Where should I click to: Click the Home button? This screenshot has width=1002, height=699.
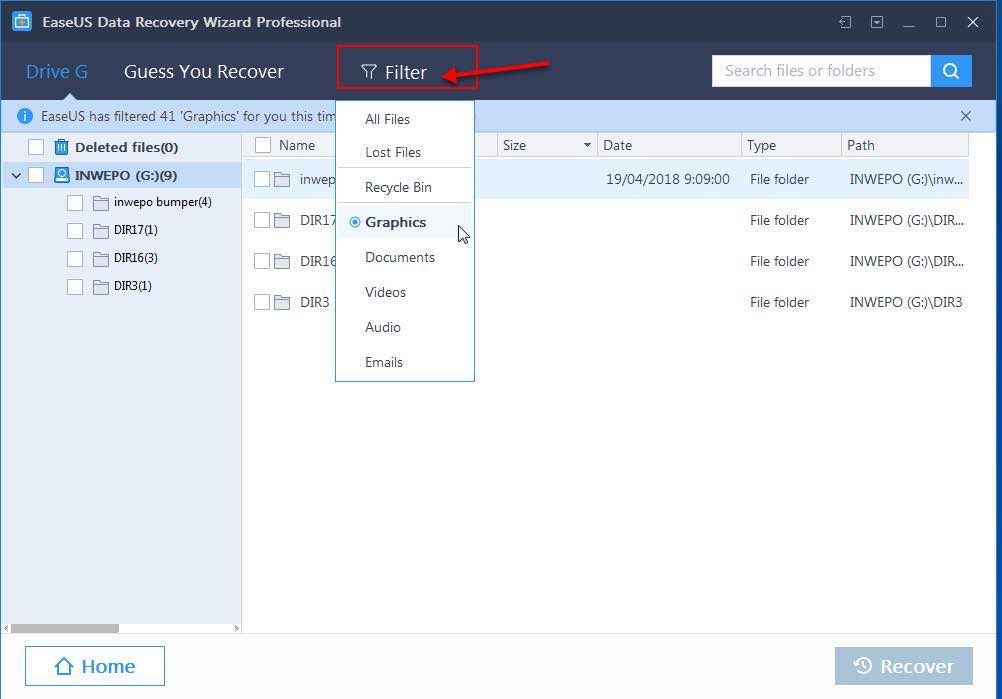(95, 666)
